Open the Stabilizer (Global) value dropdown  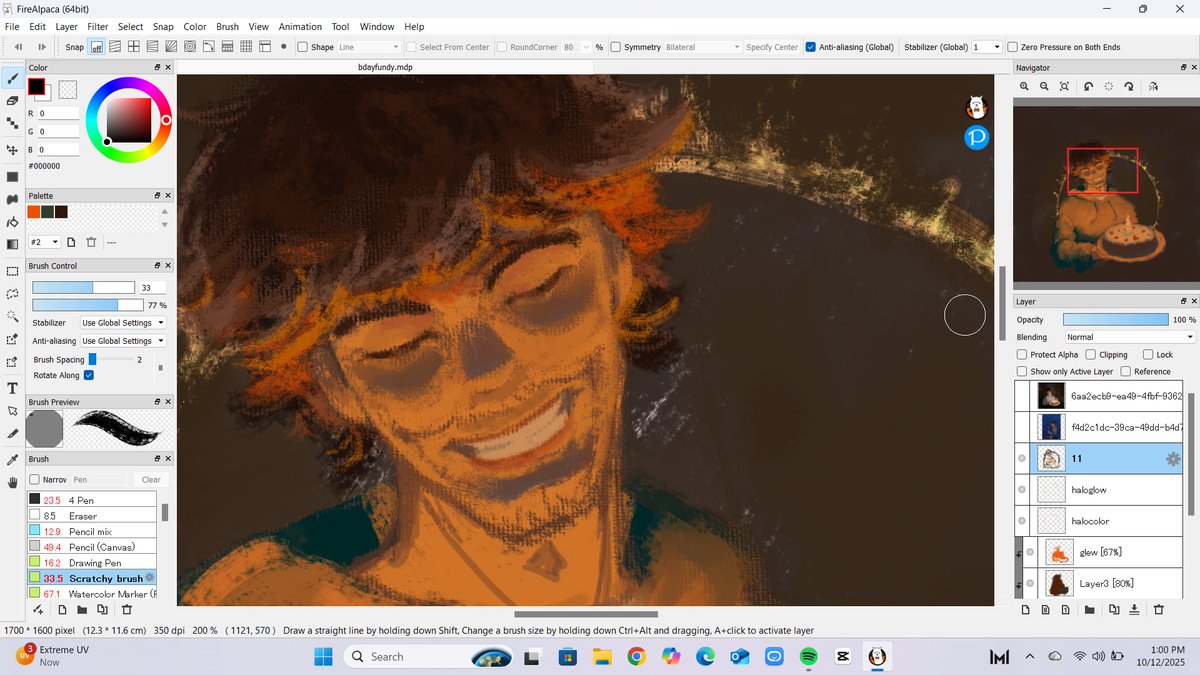[x=986, y=47]
